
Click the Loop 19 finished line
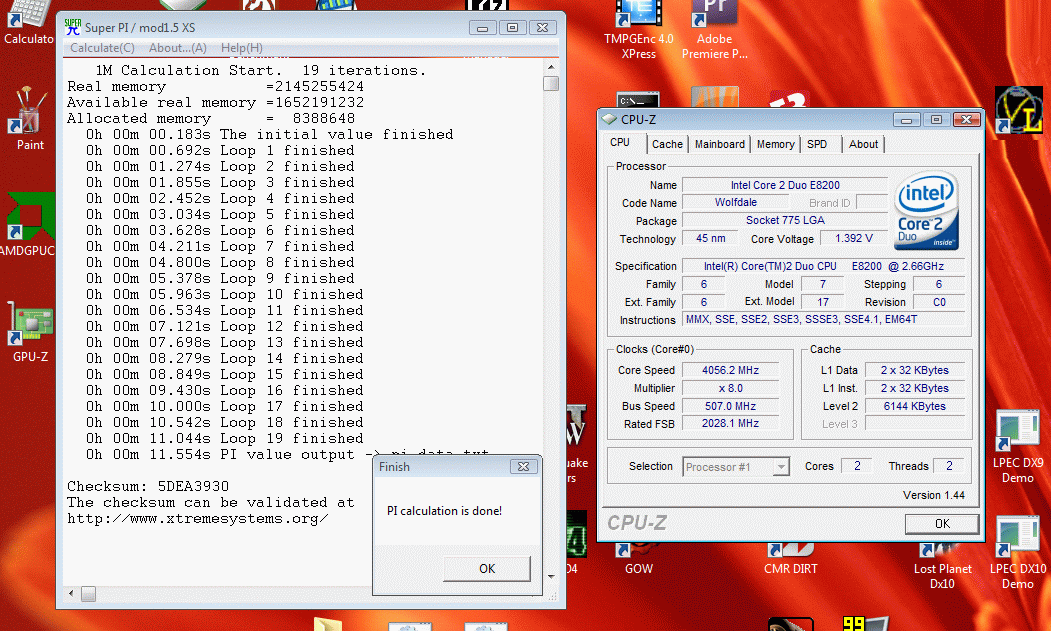click(x=225, y=439)
